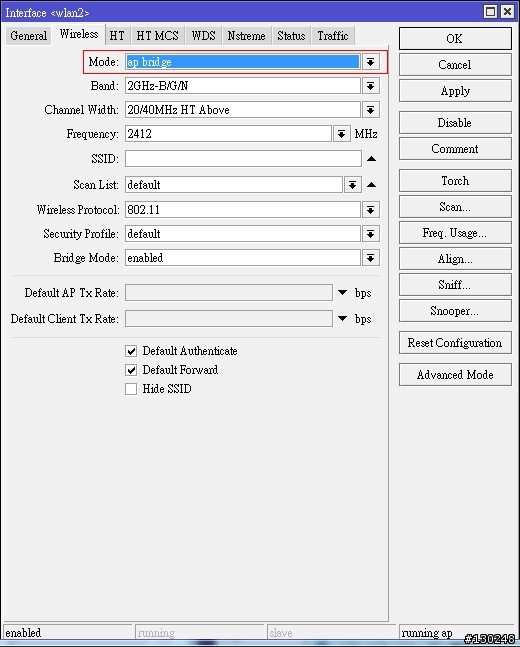The image size is (520, 647).
Task: Click the Scan List default field
Action: 234,185
